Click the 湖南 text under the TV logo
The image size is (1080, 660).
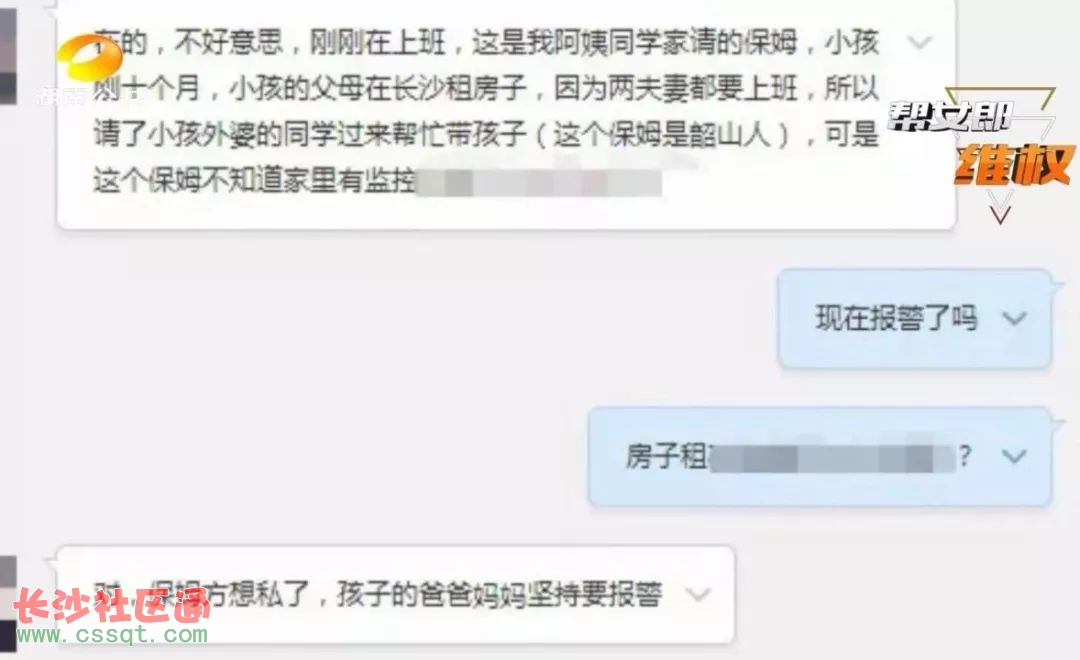59,96
